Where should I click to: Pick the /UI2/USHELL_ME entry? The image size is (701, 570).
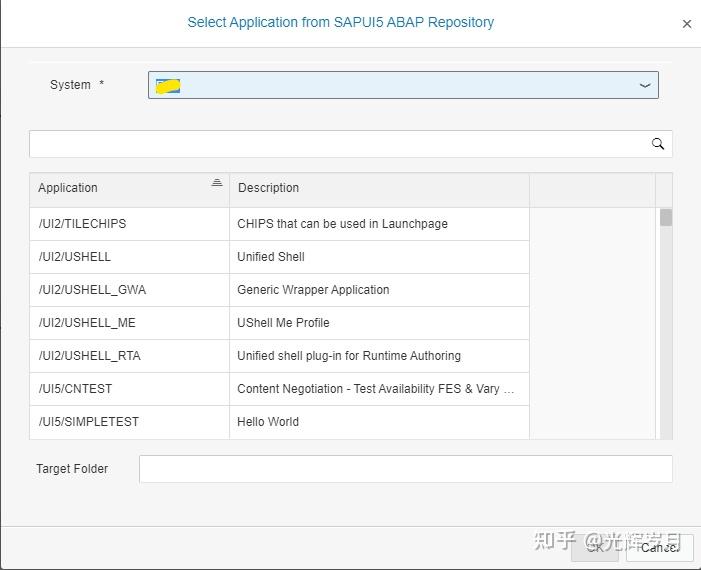click(87, 323)
